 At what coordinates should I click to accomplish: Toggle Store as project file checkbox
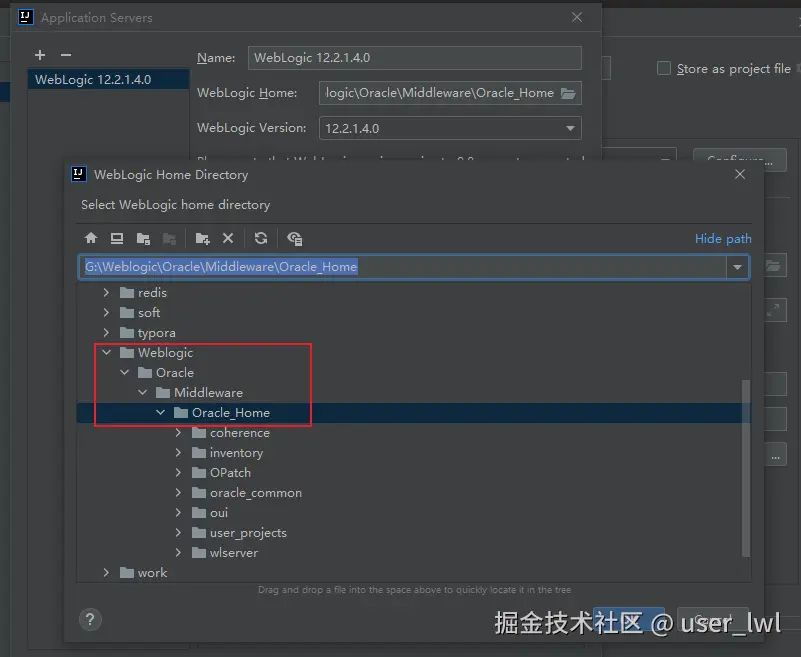coord(664,68)
